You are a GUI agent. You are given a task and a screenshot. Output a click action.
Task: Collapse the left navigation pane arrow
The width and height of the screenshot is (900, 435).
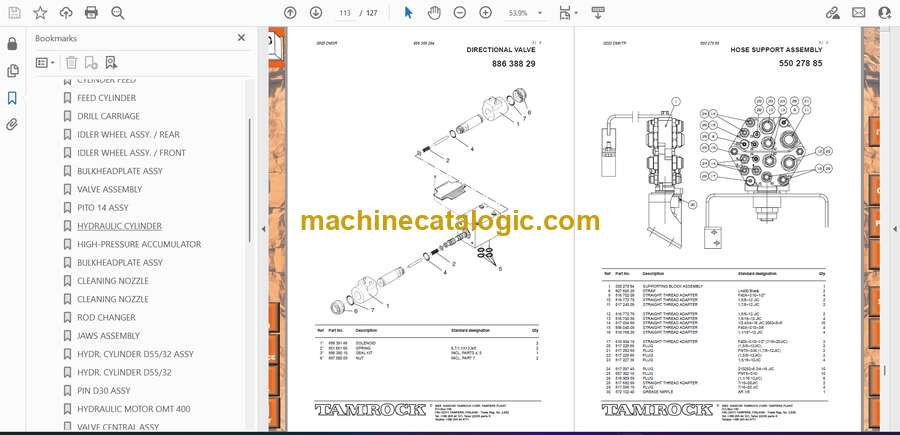click(x=263, y=229)
